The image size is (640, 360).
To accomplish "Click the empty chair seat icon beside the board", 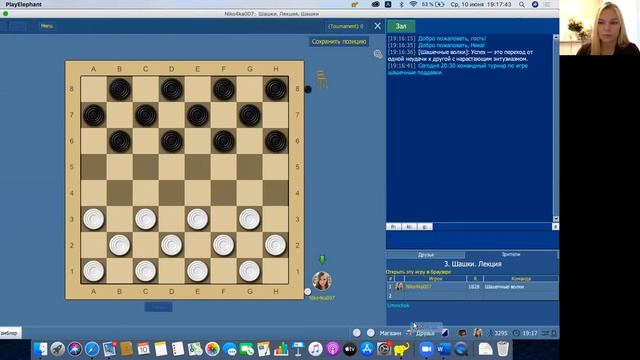I will point(321,79).
